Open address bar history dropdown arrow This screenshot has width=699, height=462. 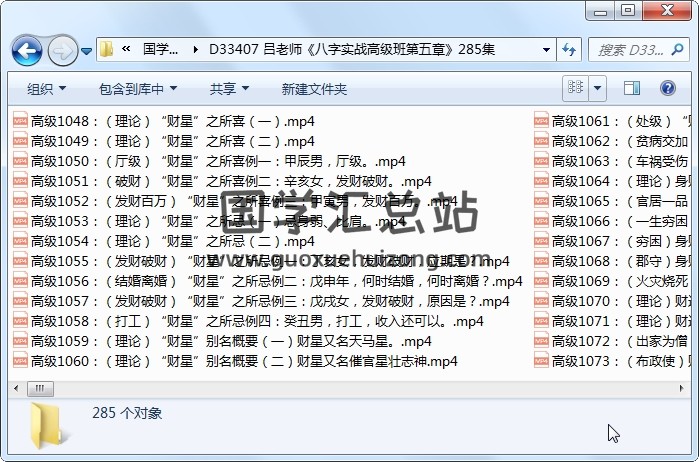click(546, 49)
